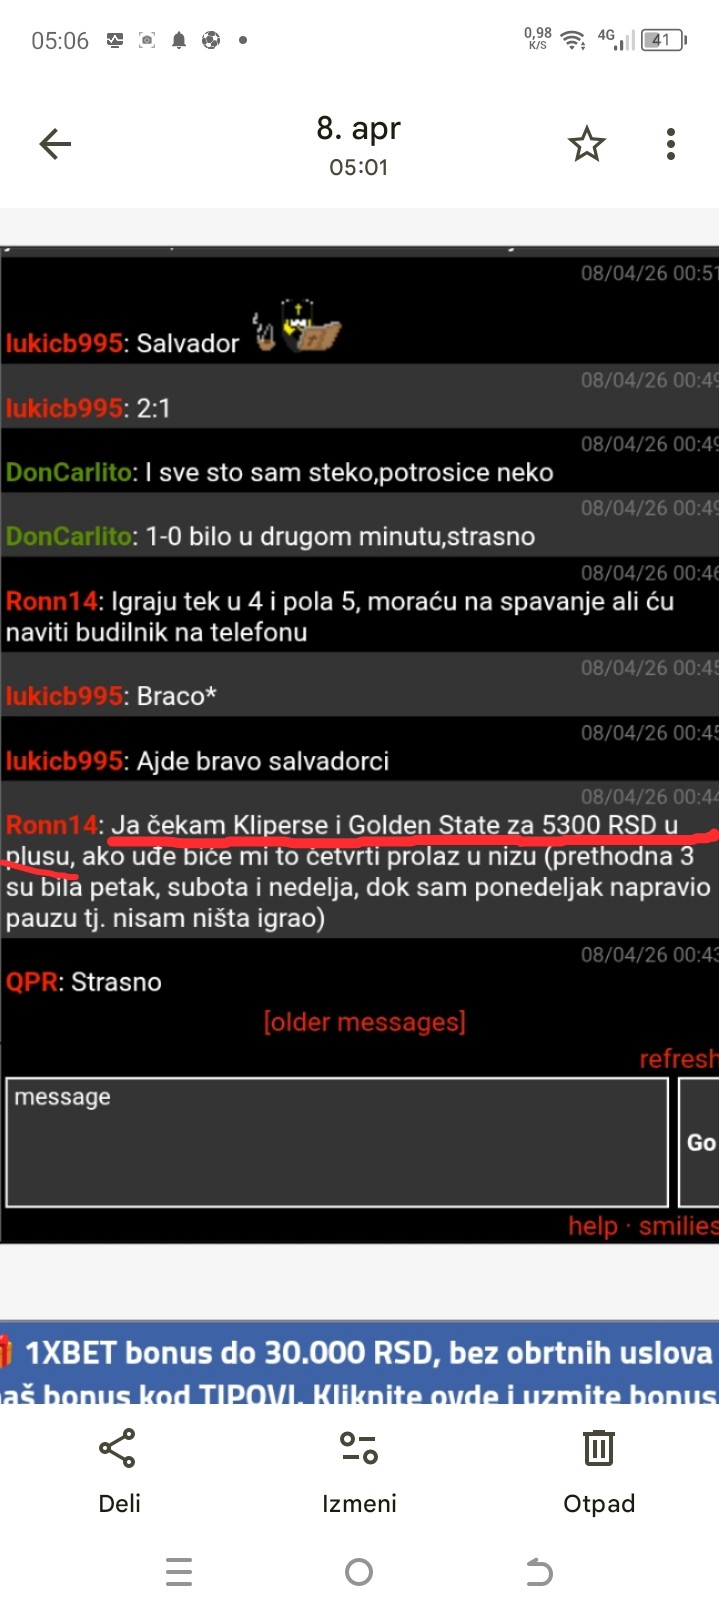Tap the Izmeni edit sliders icon
The image size is (719, 1612).
(x=358, y=1448)
